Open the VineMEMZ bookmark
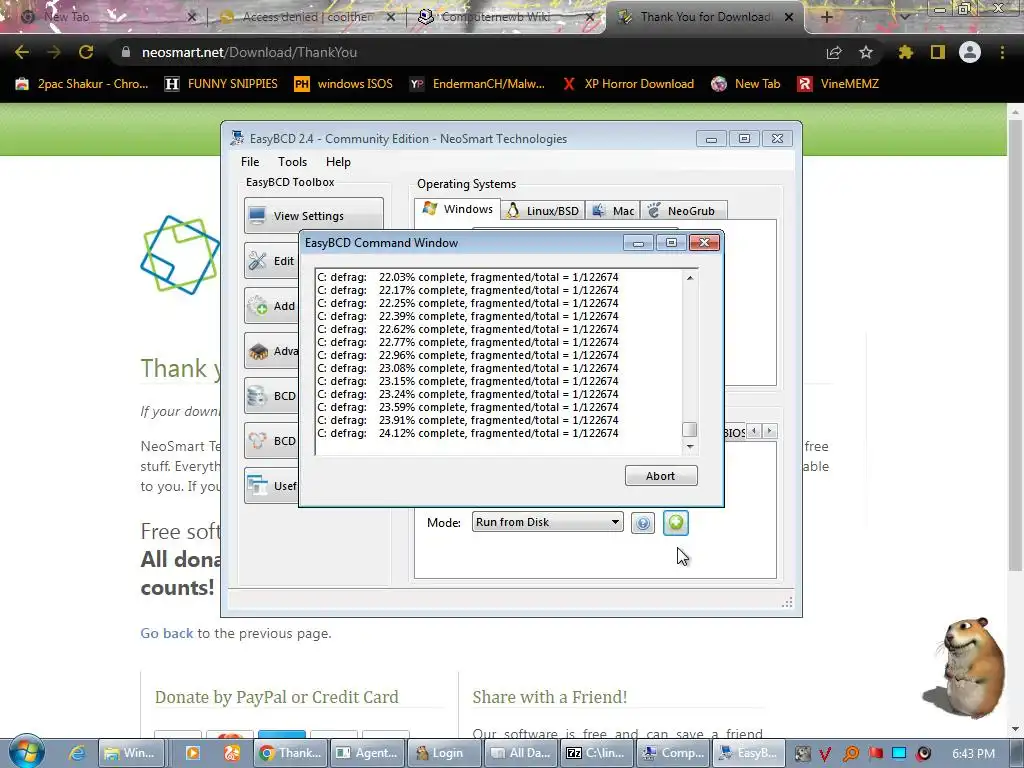 point(839,84)
